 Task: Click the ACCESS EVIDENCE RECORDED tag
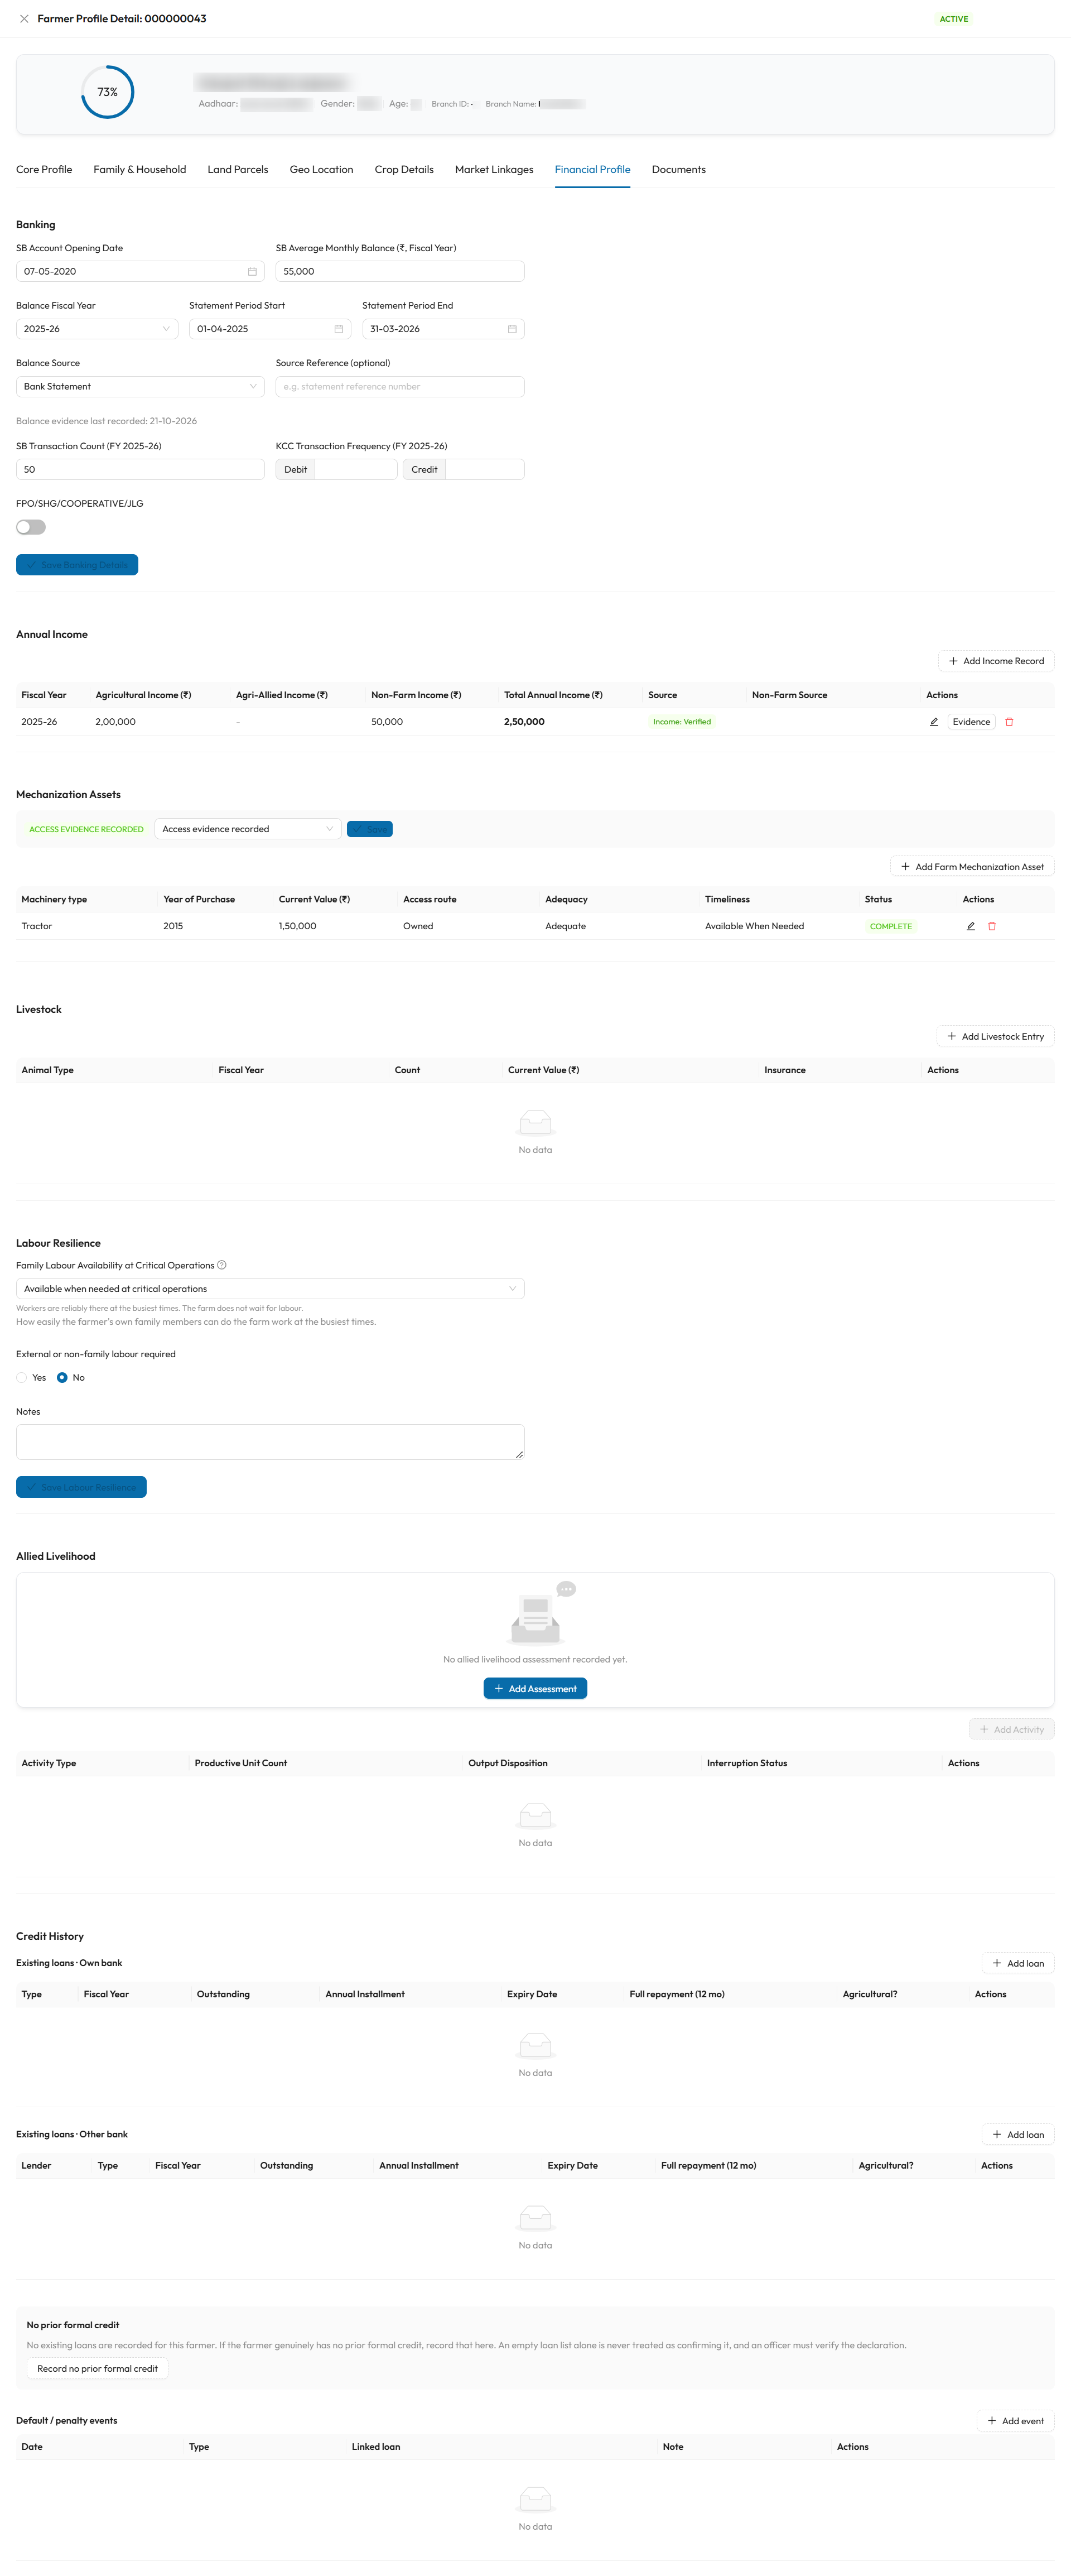click(86, 830)
